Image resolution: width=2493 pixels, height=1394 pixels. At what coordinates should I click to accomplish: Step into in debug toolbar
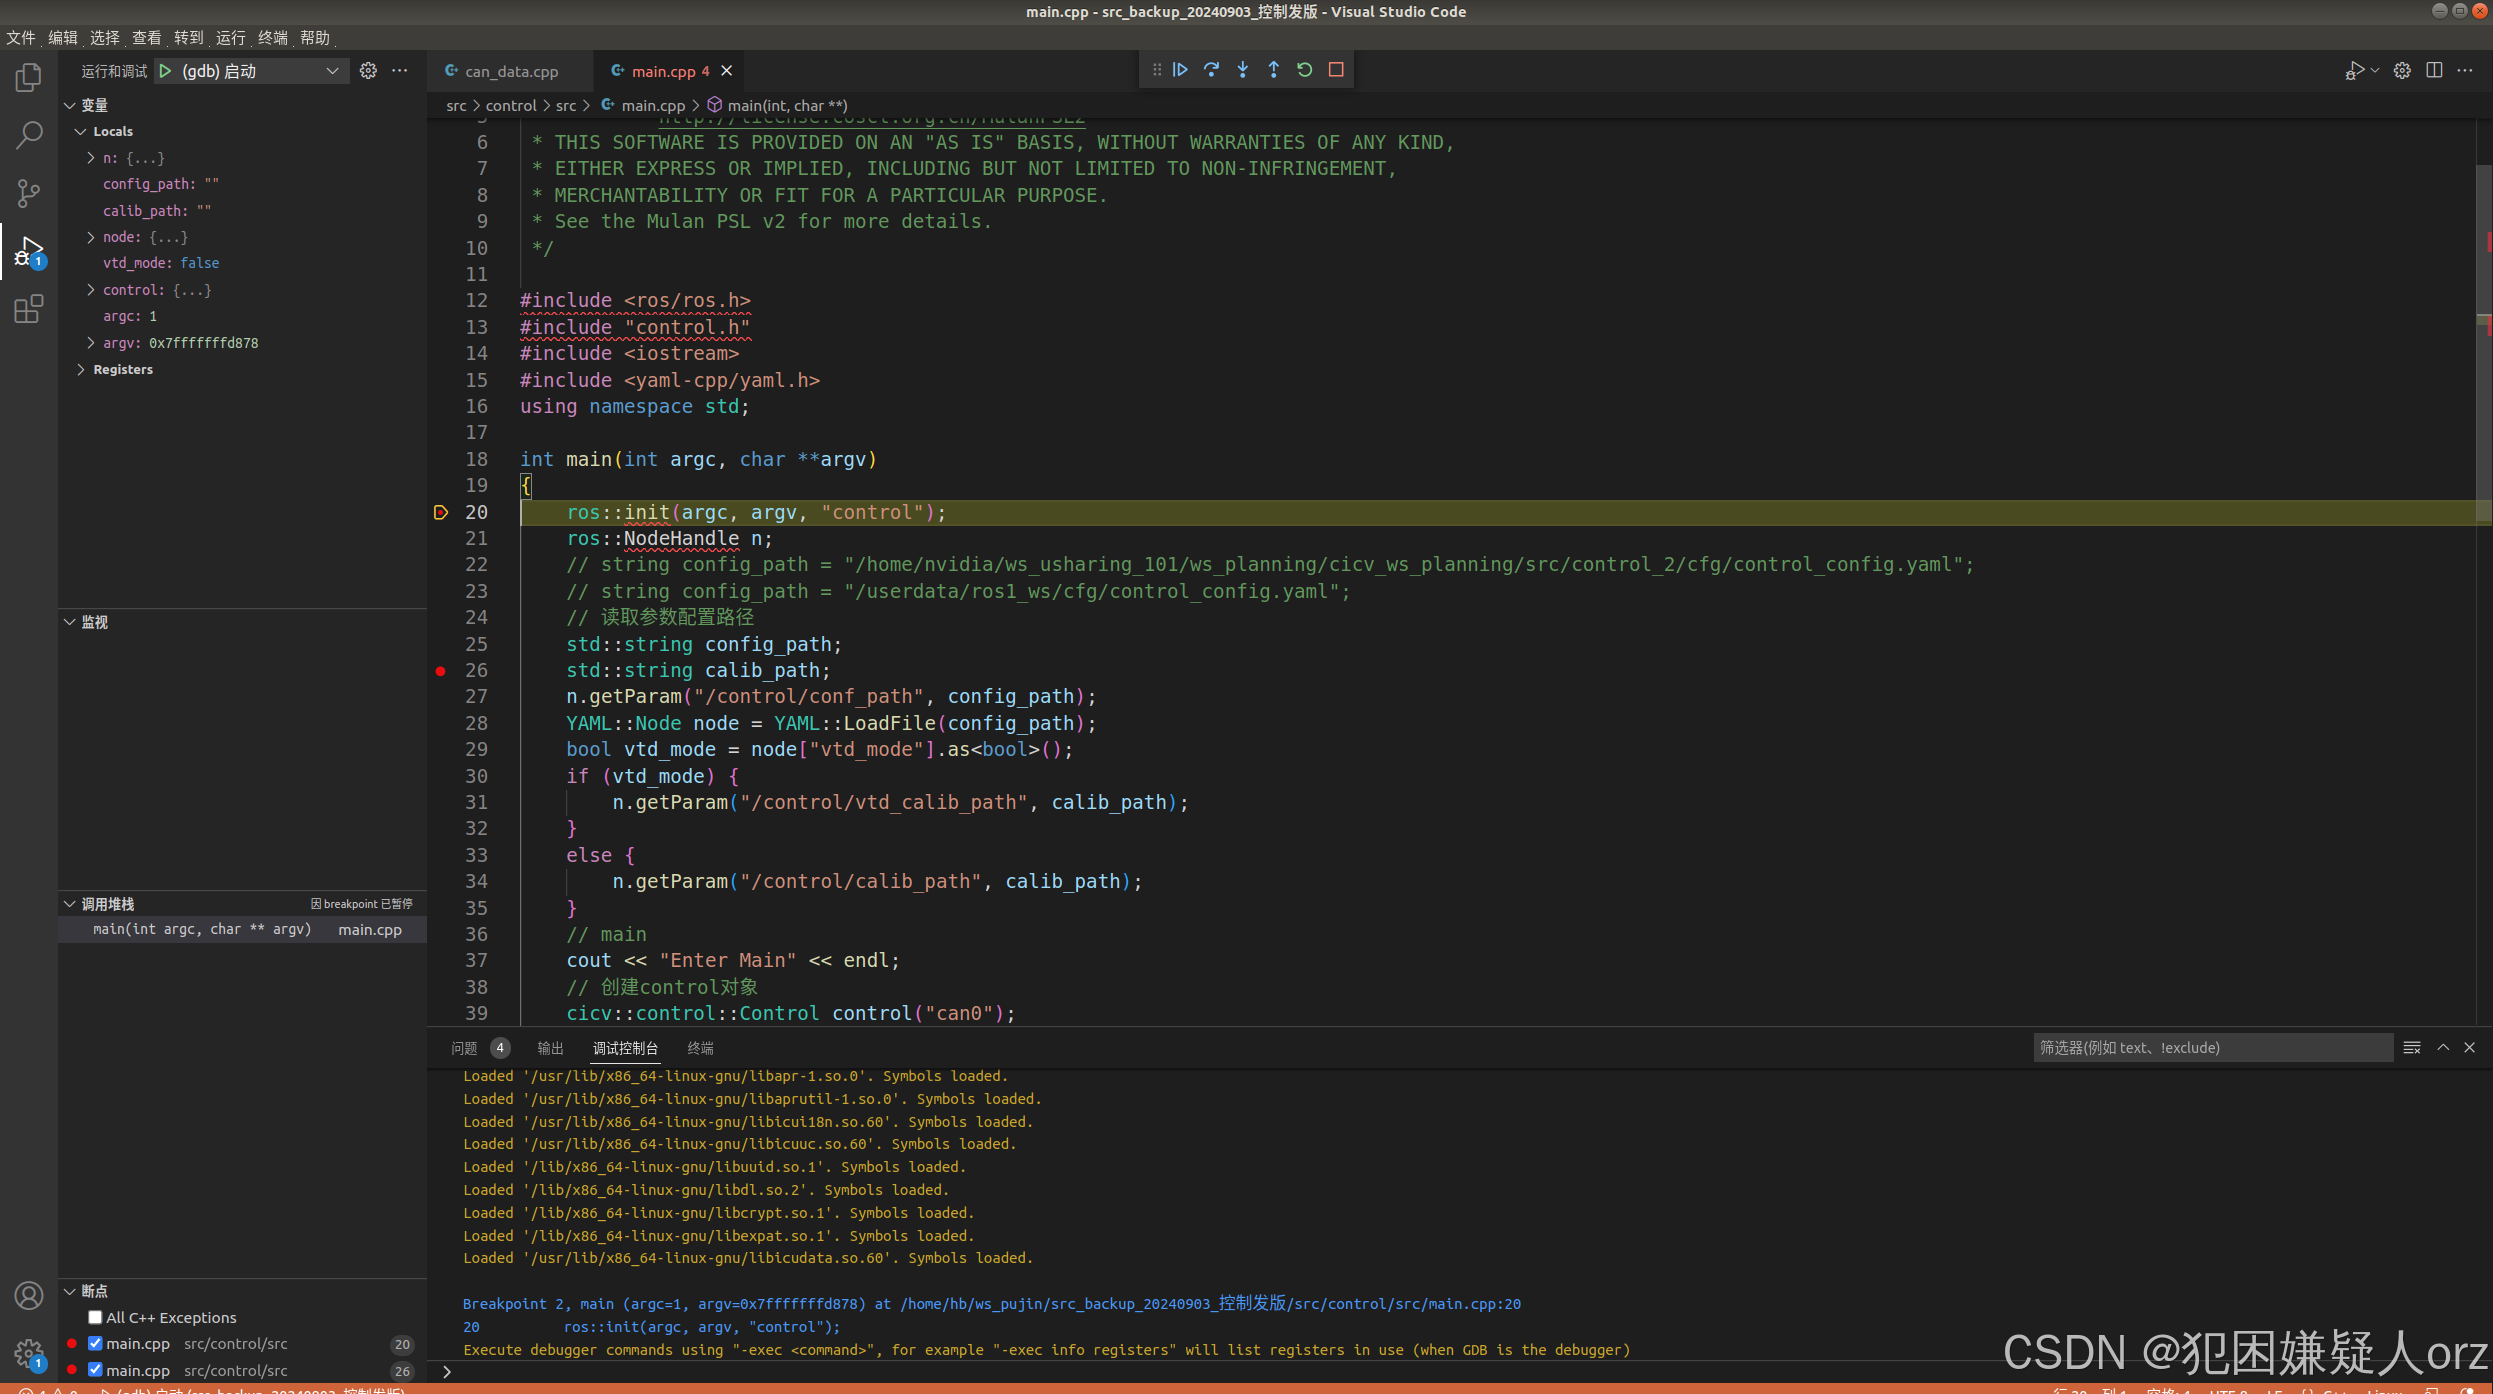point(1243,70)
